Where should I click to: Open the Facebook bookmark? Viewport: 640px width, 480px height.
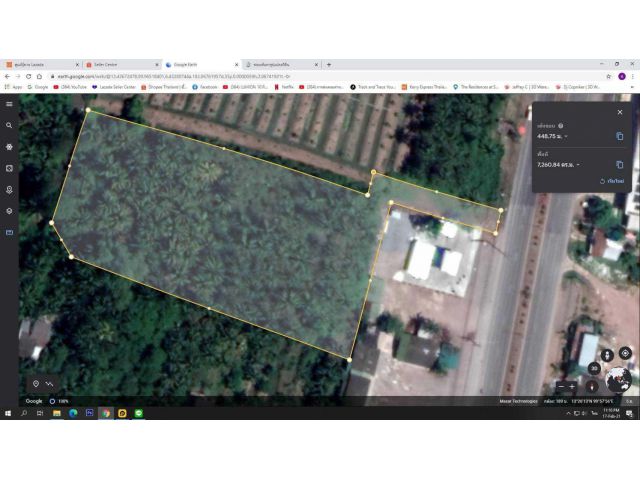[204, 87]
